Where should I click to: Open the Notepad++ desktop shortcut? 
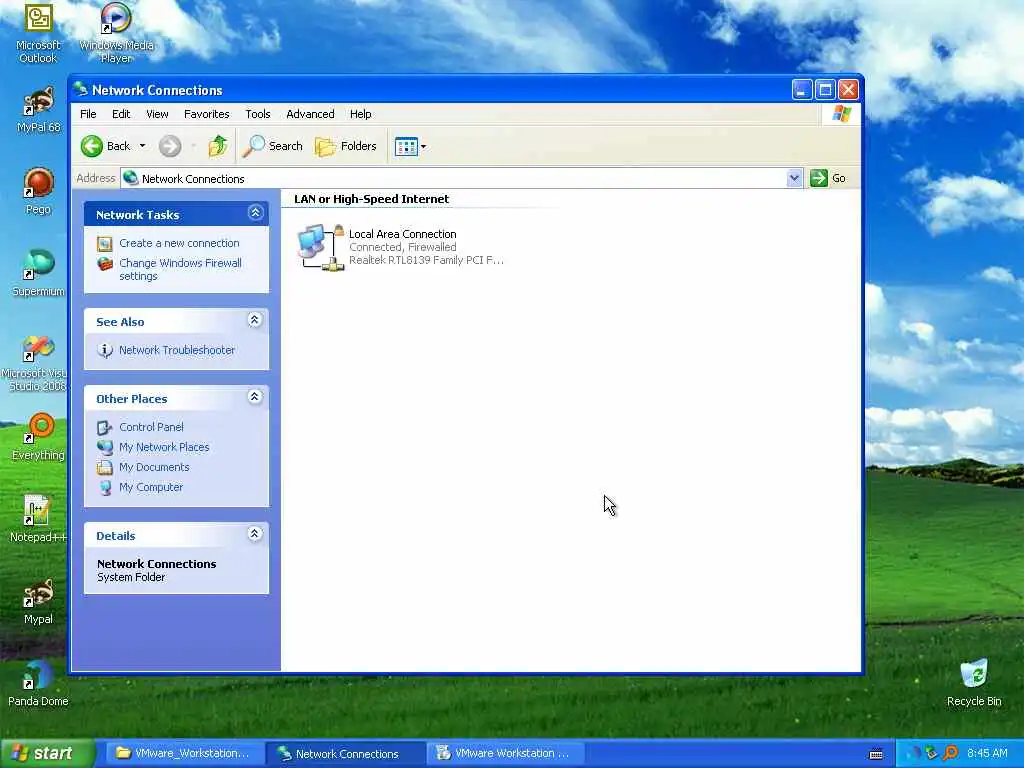point(39,520)
